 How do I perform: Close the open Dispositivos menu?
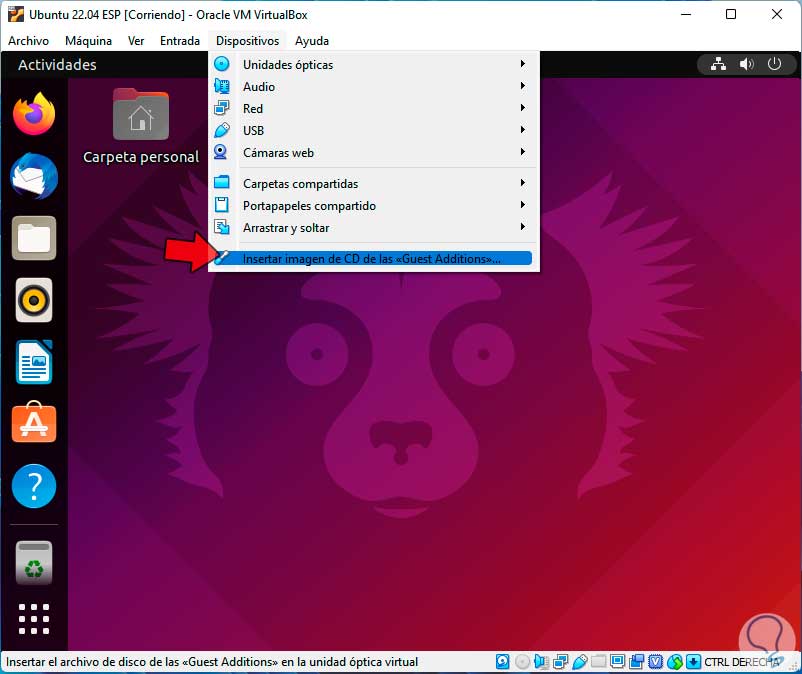click(x=247, y=41)
